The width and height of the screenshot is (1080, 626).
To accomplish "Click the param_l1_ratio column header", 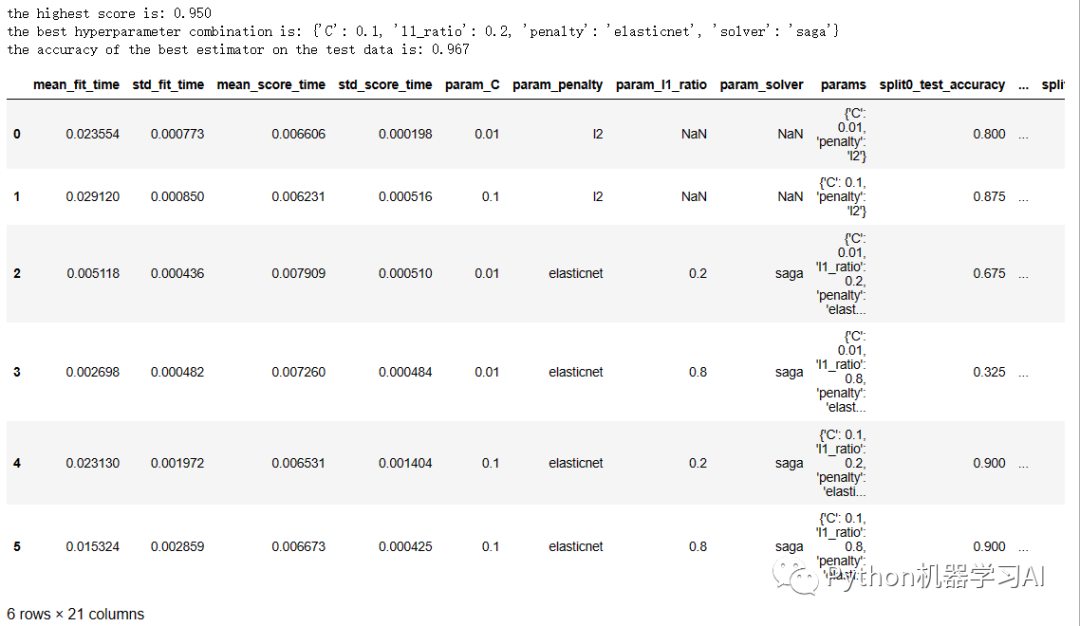I will click(661, 85).
